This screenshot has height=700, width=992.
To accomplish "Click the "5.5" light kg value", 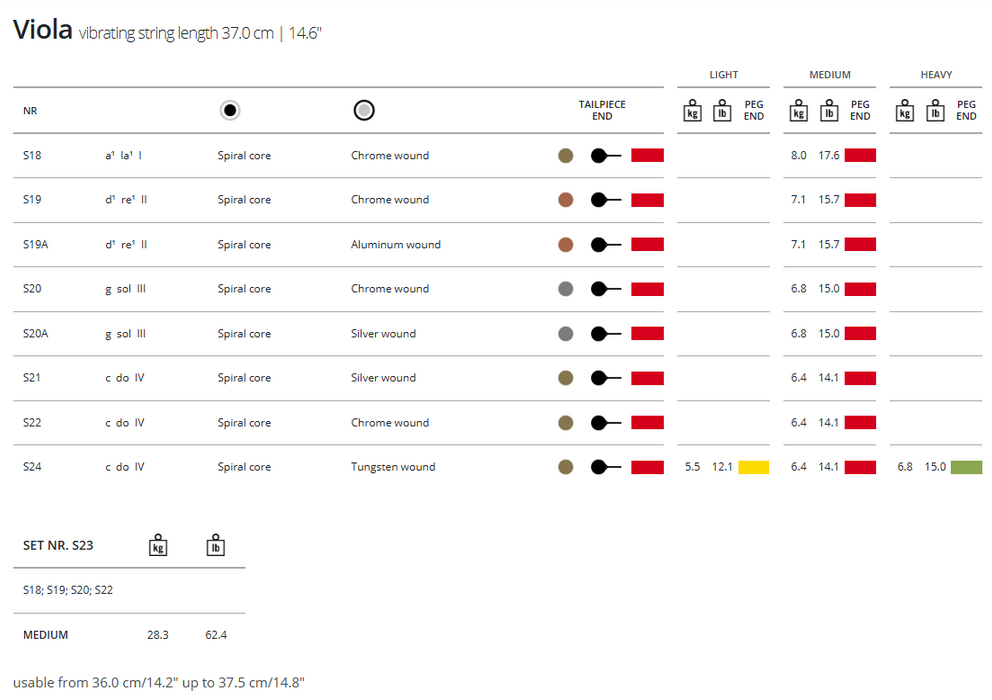I will point(693,467).
